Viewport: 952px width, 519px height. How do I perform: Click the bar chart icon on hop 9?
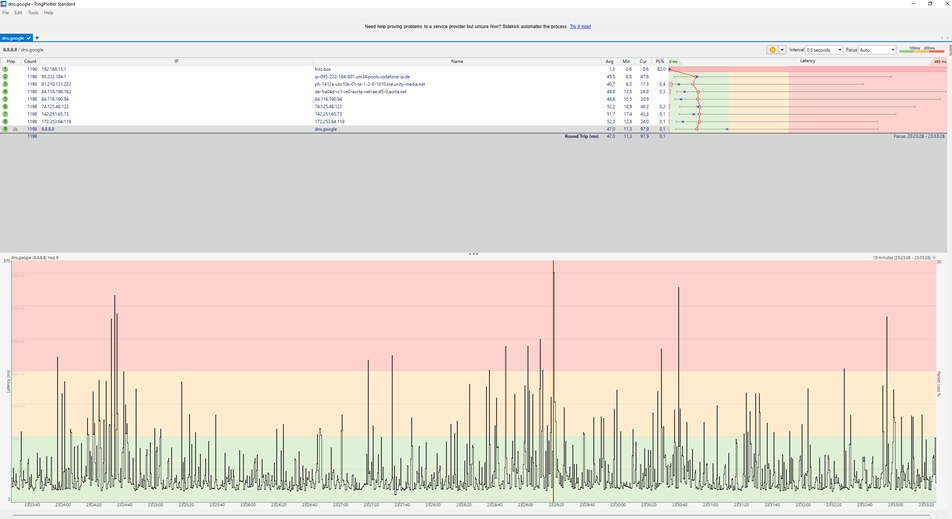15,129
